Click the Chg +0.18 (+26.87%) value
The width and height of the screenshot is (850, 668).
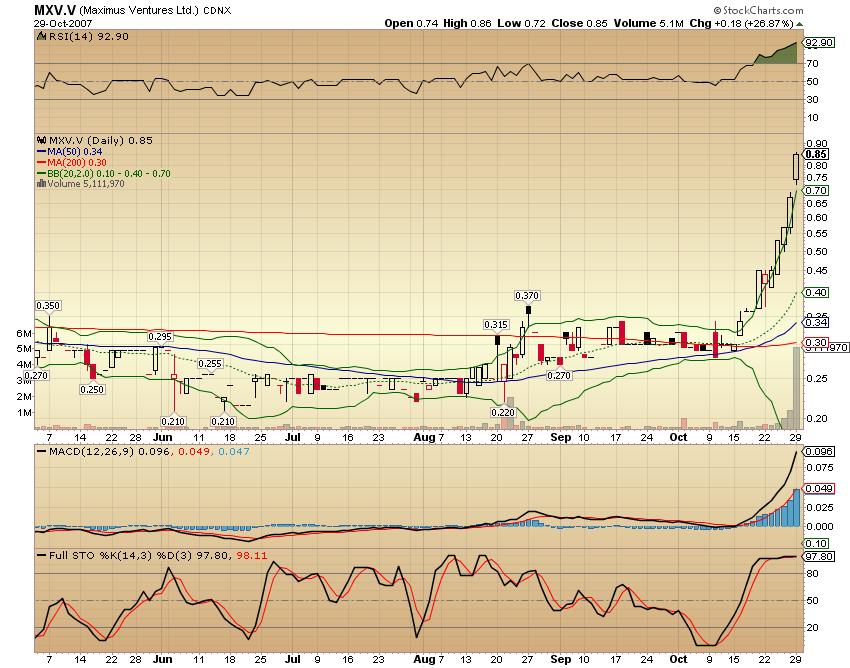[741, 23]
